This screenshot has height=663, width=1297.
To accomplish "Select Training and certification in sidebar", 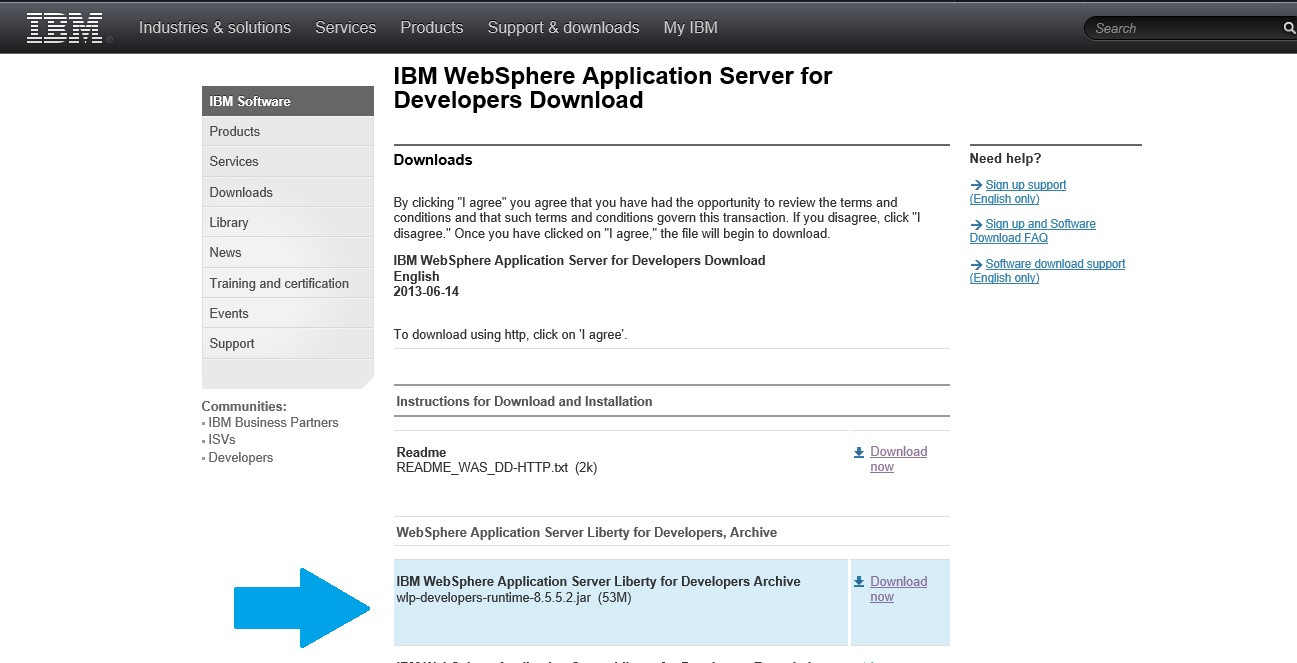I will pyautogui.click(x=279, y=283).
